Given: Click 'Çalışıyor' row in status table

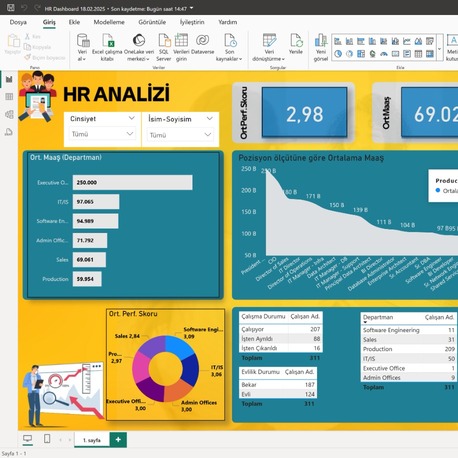Looking at the screenshot, I should pyautogui.click(x=281, y=329).
